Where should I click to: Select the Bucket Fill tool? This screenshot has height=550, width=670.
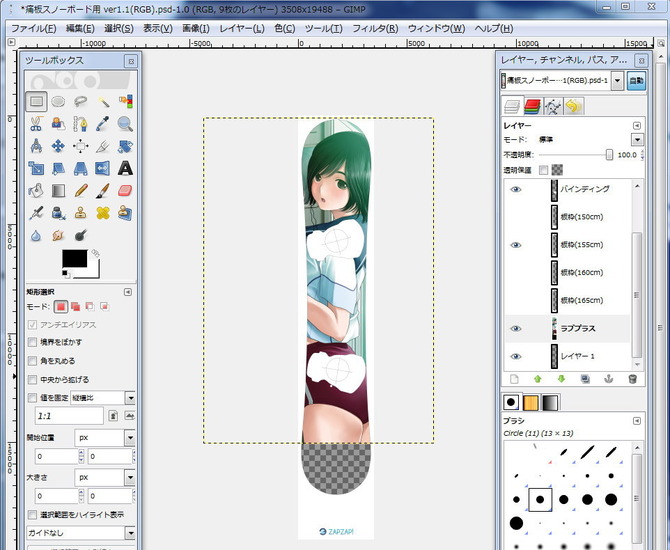point(36,191)
